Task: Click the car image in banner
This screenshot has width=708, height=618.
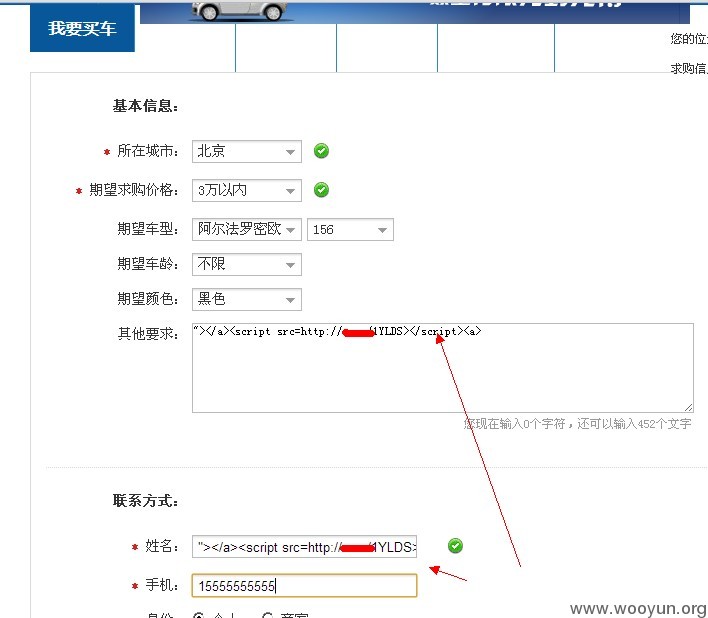Action: tap(239, 12)
